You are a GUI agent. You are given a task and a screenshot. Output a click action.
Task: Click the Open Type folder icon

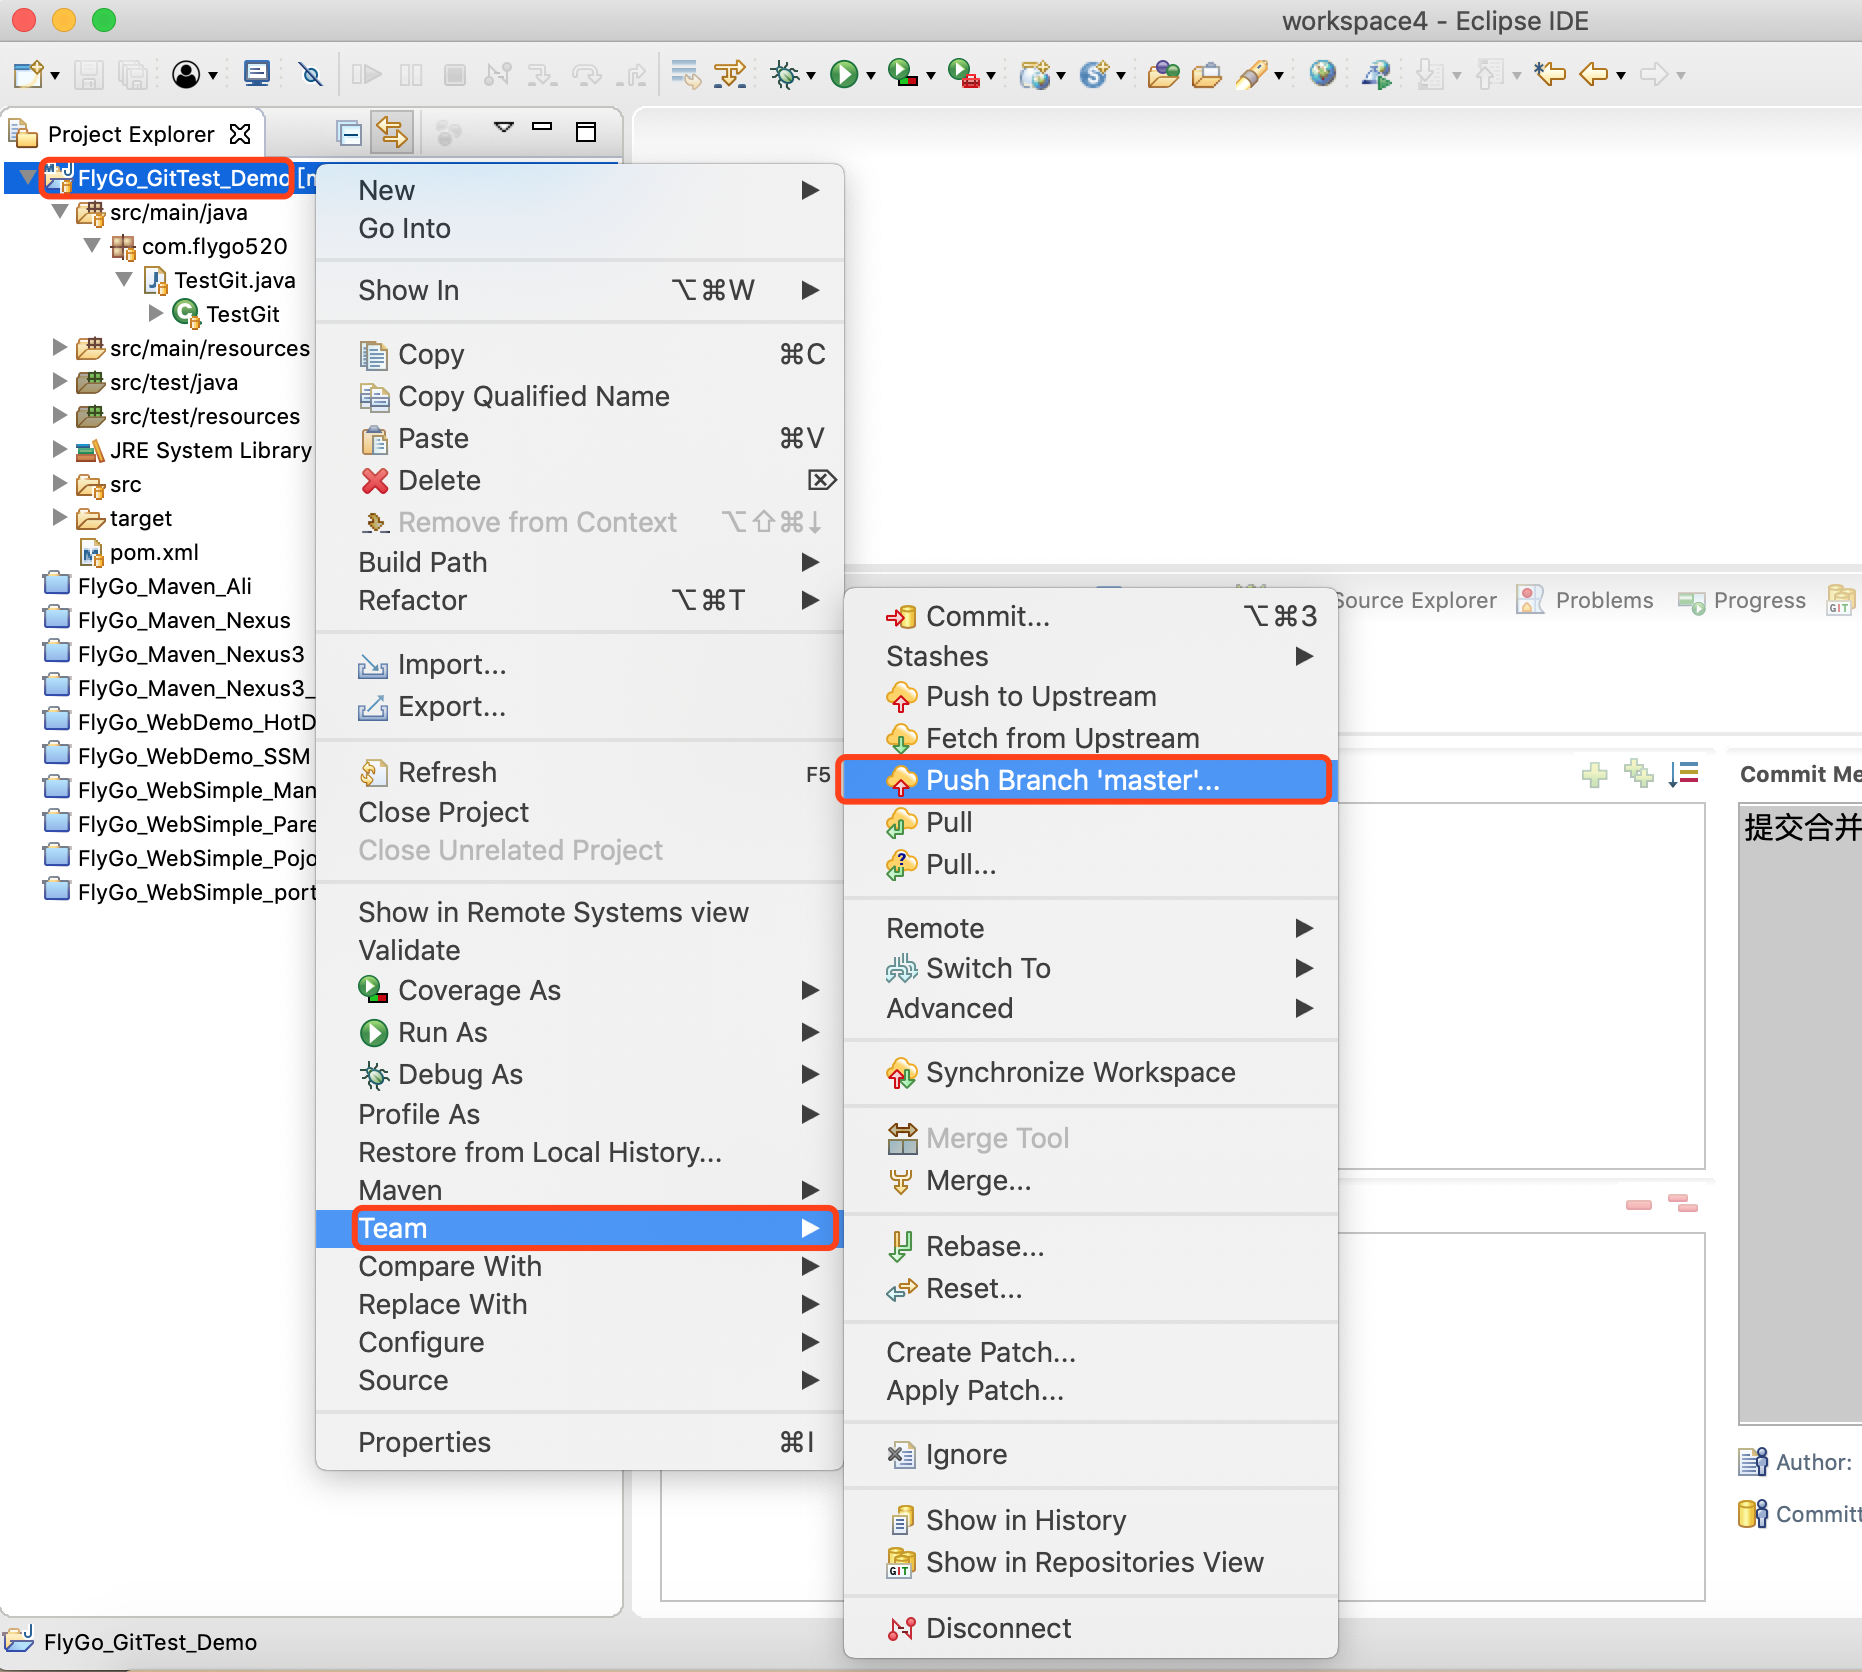pyautogui.click(x=1163, y=74)
